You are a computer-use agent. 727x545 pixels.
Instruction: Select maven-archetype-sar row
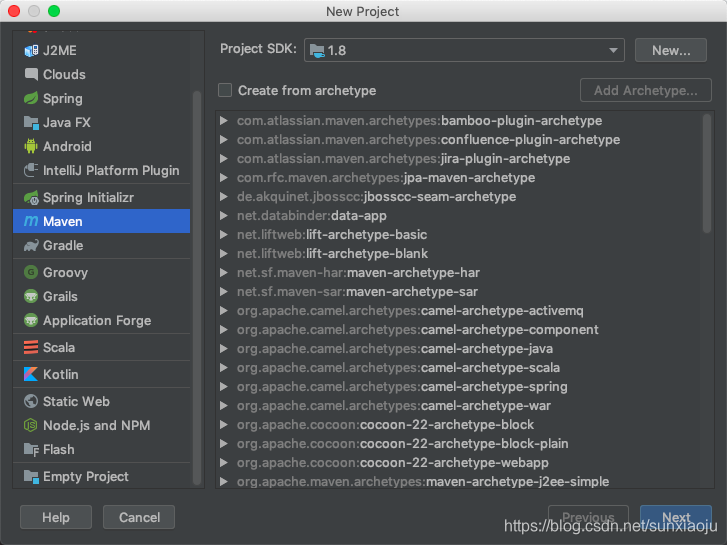(459, 292)
